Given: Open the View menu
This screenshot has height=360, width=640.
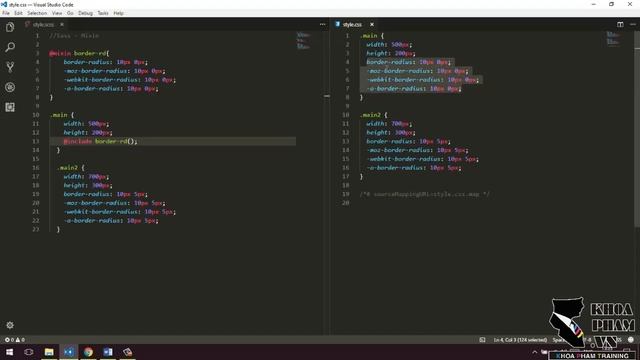Looking at the screenshot, I should pos(57,13).
